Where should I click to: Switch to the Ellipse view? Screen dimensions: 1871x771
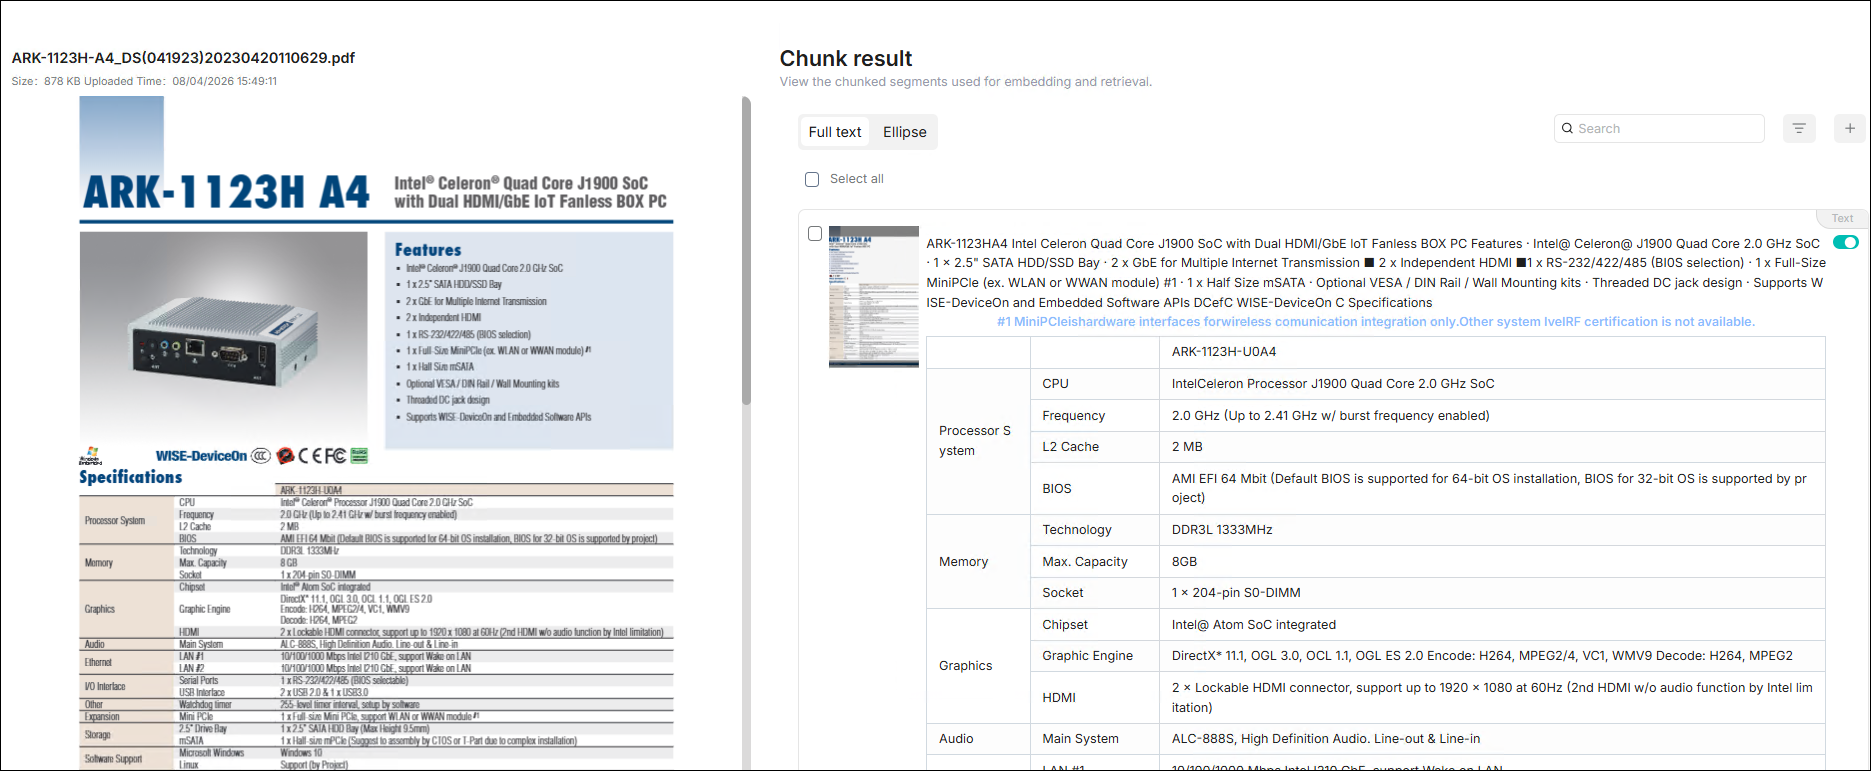click(x=905, y=132)
